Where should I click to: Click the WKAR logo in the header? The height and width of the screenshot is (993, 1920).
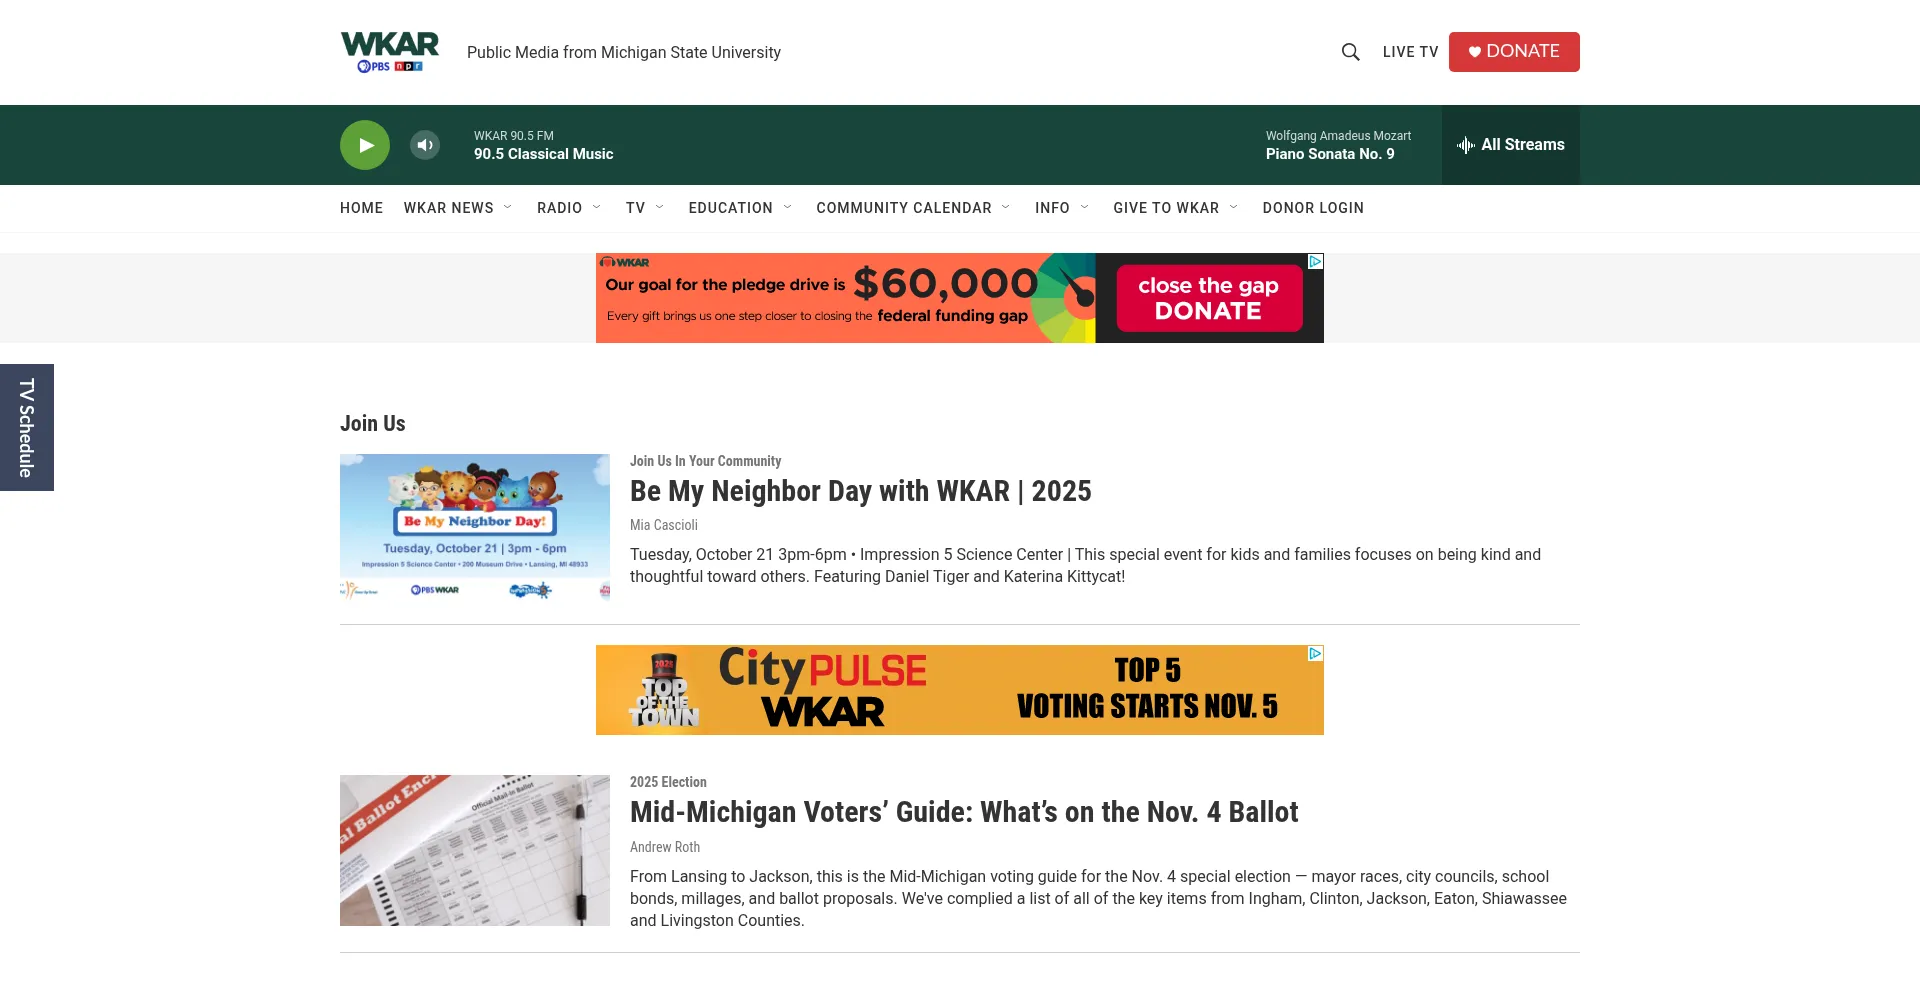pyautogui.click(x=389, y=52)
